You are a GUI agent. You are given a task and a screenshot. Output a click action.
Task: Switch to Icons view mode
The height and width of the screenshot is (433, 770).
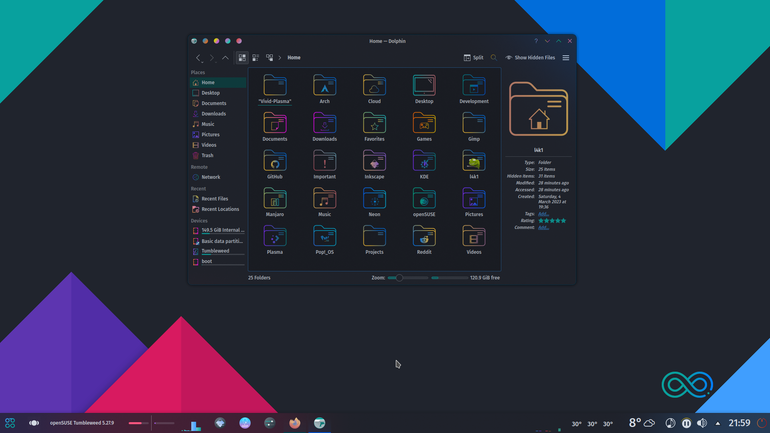[x=242, y=58]
